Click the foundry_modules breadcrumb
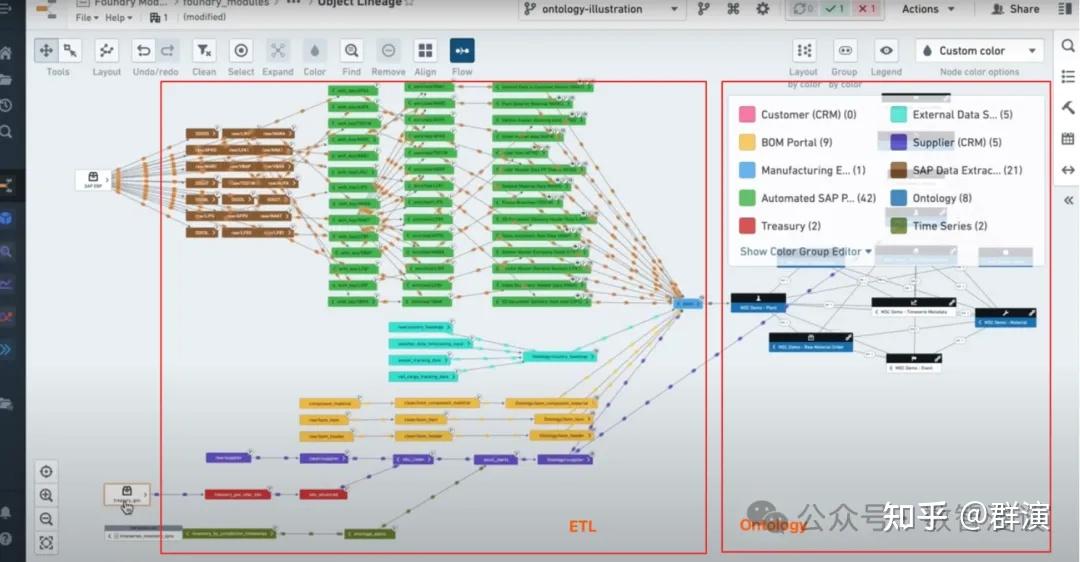This screenshot has height=562, width=1080. (226, 3)
